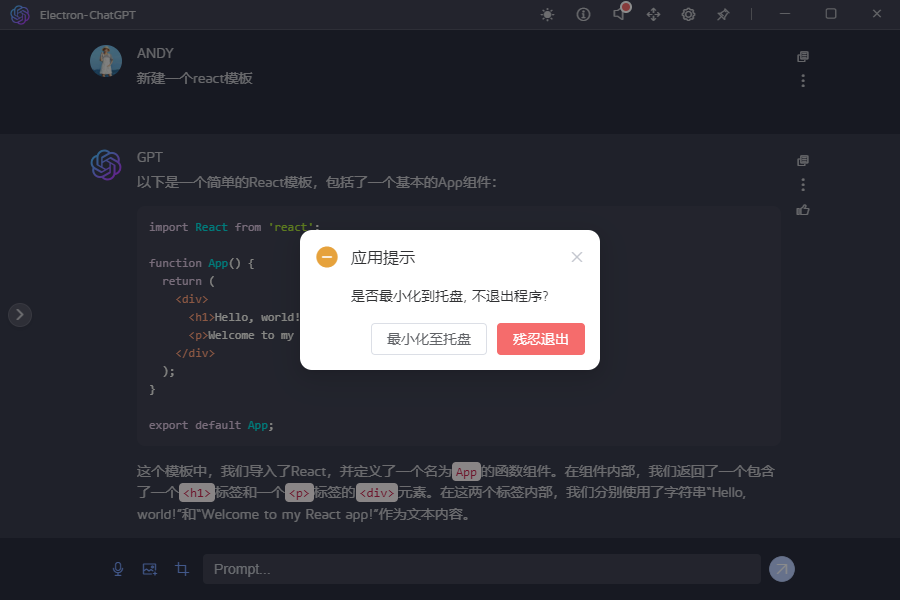Viewport: 900px width, 600px height.
Task: Pin the window with the pushpin icon
Action: pos(723,14)
